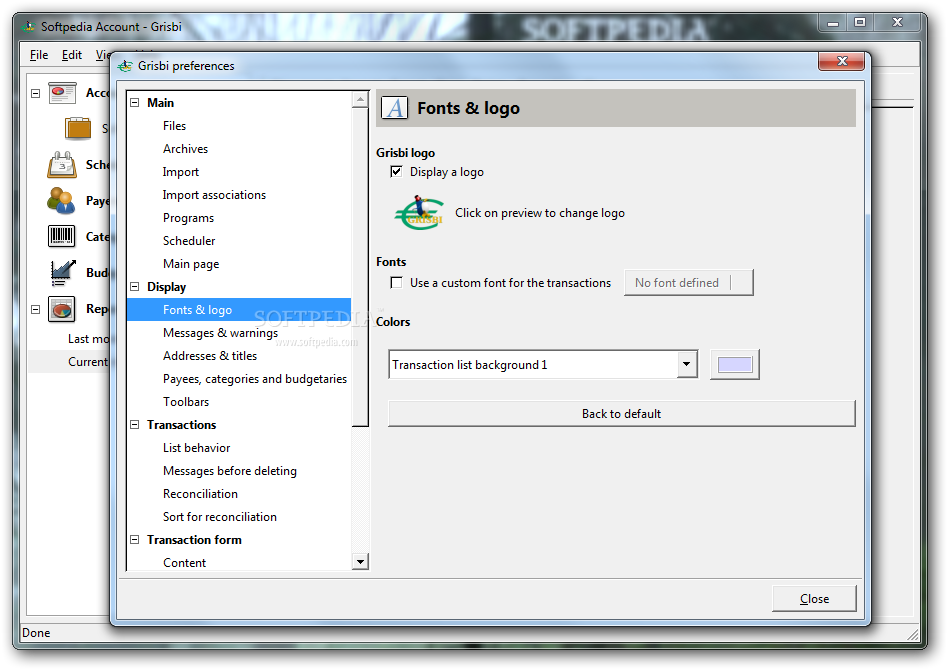Select Import associations in preferences tree
948x670 pixels.
pos(214,195)
